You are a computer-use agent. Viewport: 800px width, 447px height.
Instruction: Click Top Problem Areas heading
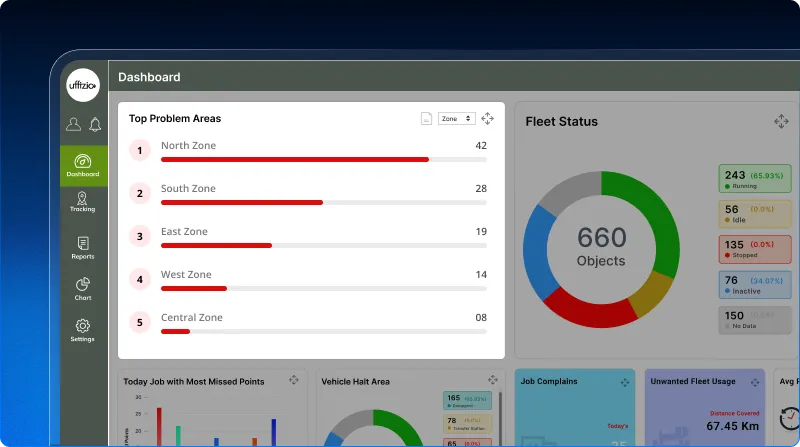tap(175, 118)
